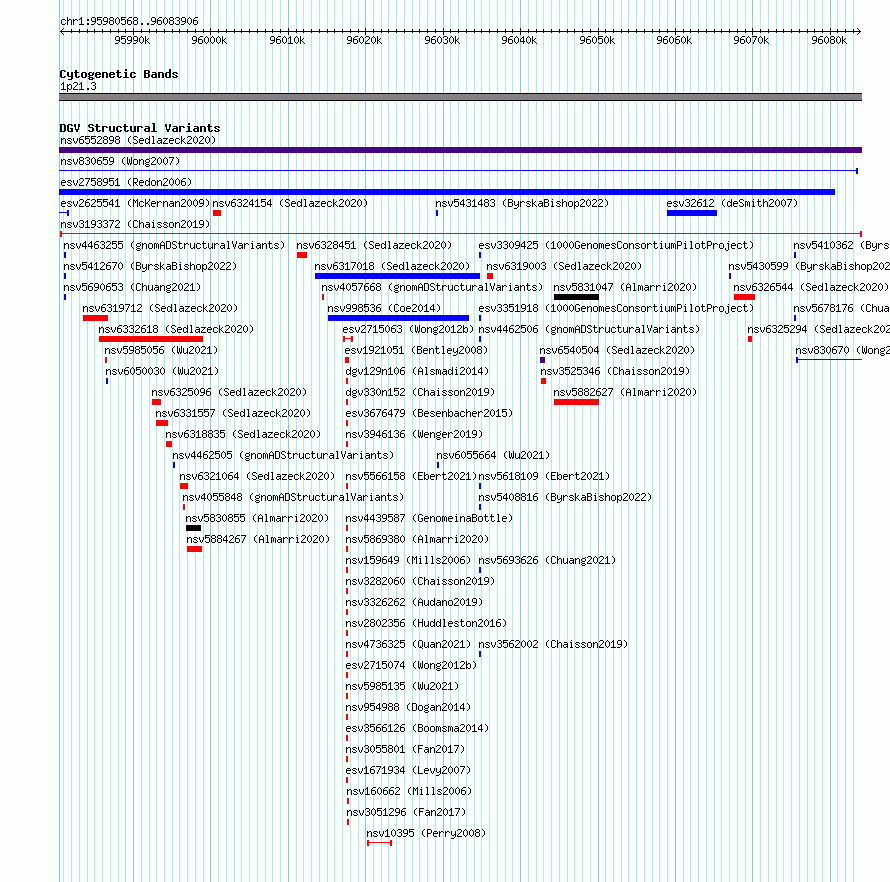Select the blue nsv998536 variant bar

pos(398,318)
